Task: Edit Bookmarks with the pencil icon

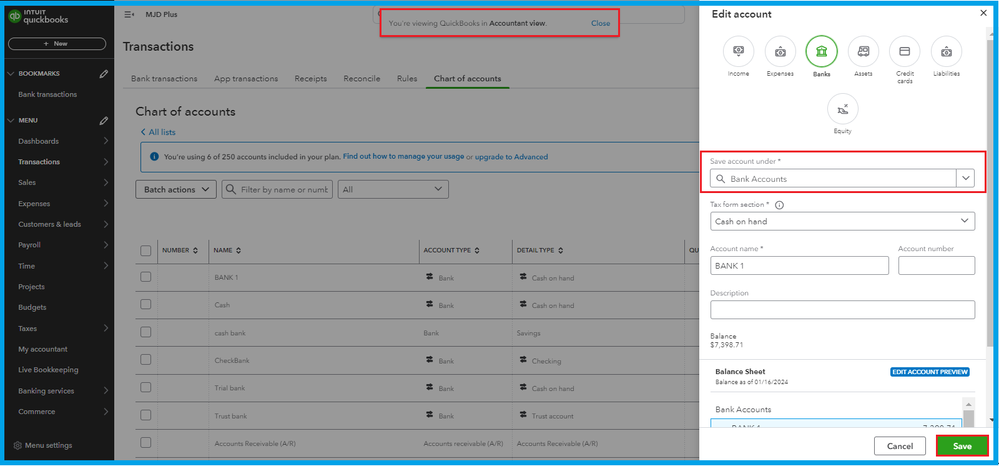Action: click(x=104, y=74)
